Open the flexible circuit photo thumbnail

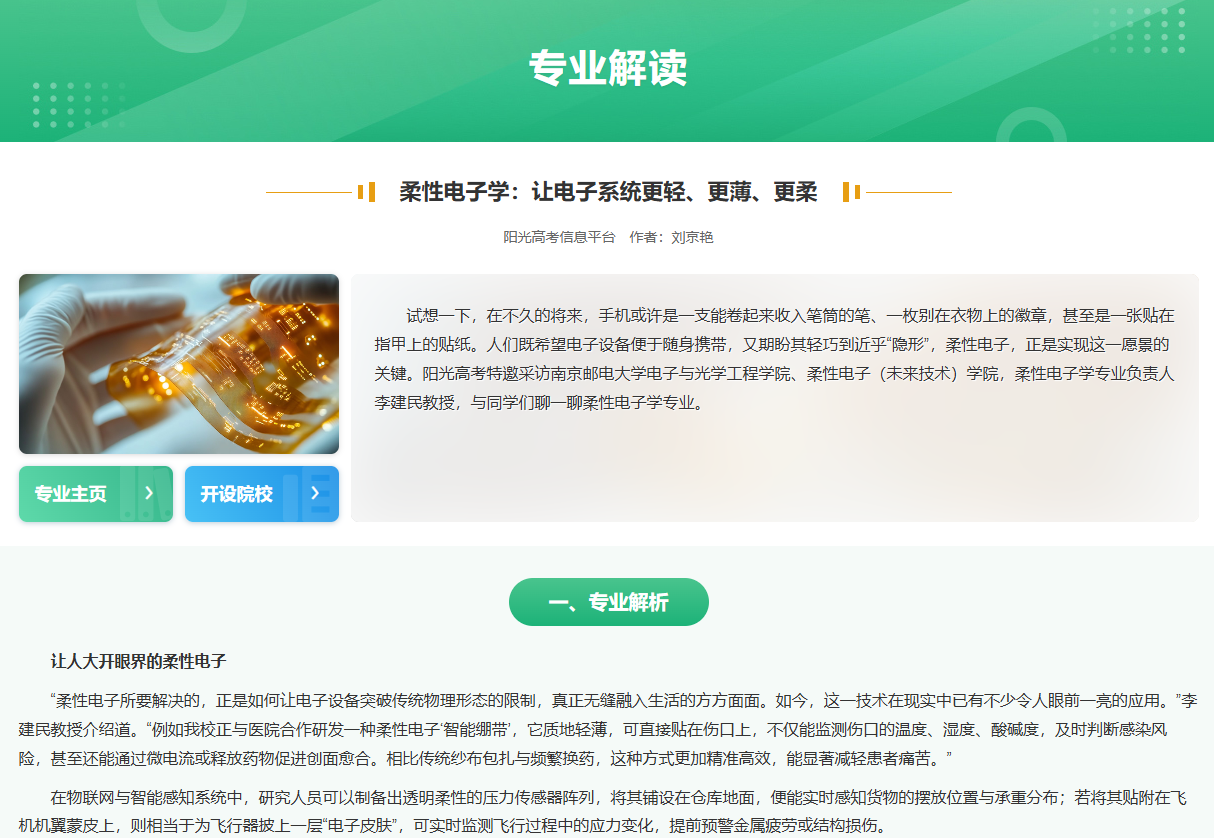(x=179, y=364)
